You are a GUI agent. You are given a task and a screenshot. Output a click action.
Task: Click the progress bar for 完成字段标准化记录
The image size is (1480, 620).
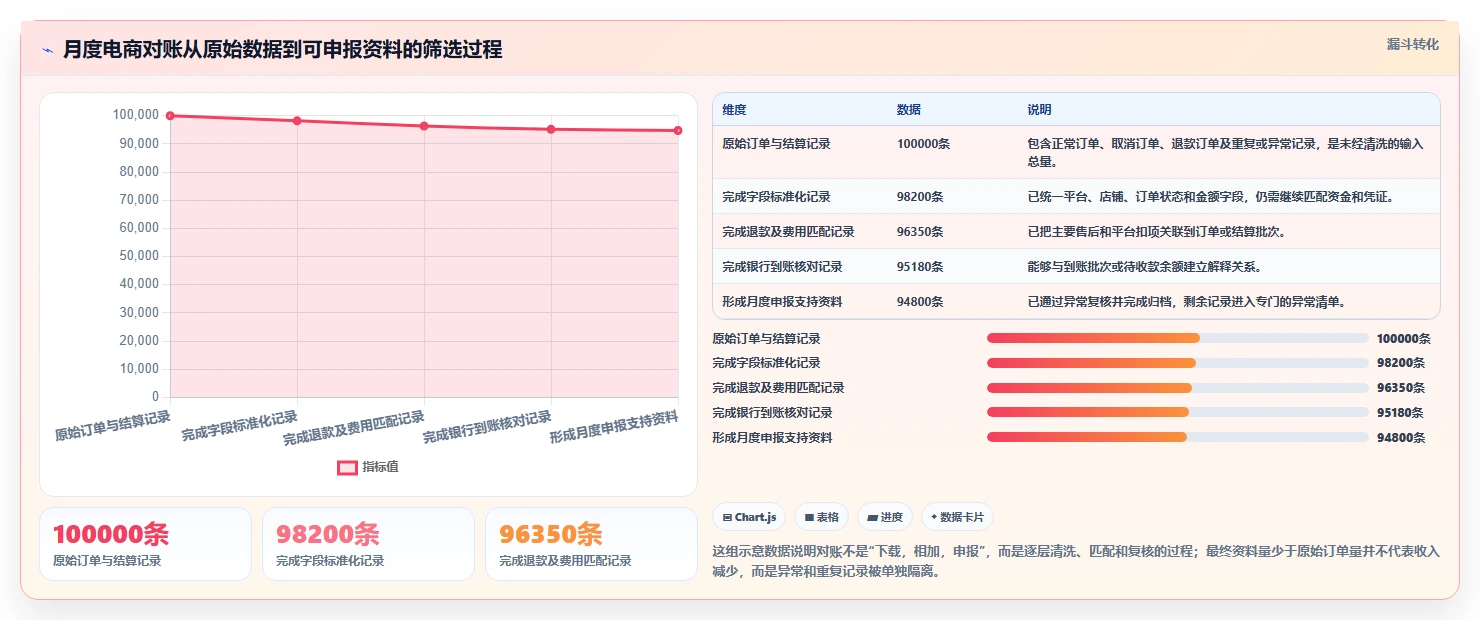[x=1178, y=363]
